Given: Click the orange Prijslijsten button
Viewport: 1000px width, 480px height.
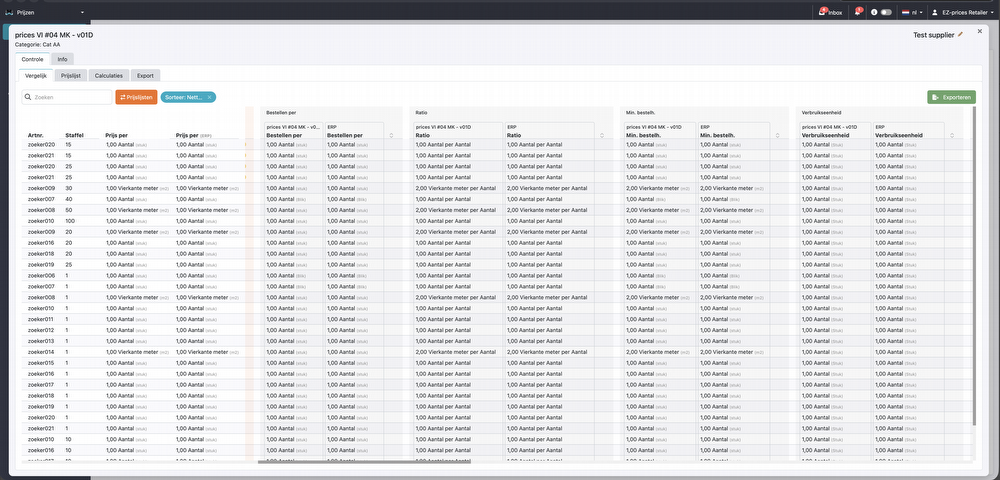Looking at the screenshot, I should click(136, 97).
